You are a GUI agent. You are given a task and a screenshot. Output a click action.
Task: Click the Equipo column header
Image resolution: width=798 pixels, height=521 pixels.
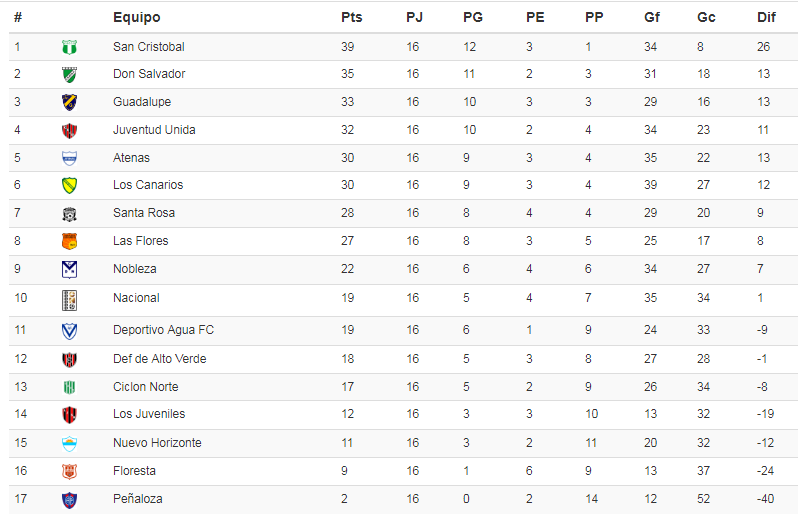pyautogui.click(x=136, y=17)
